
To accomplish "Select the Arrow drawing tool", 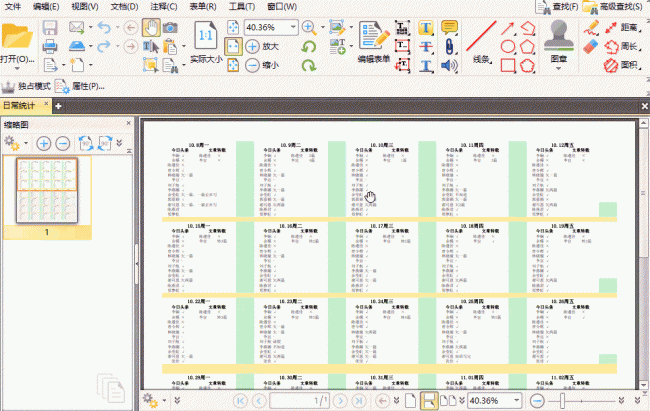I will pyautogui.click(x=507, y=28).
